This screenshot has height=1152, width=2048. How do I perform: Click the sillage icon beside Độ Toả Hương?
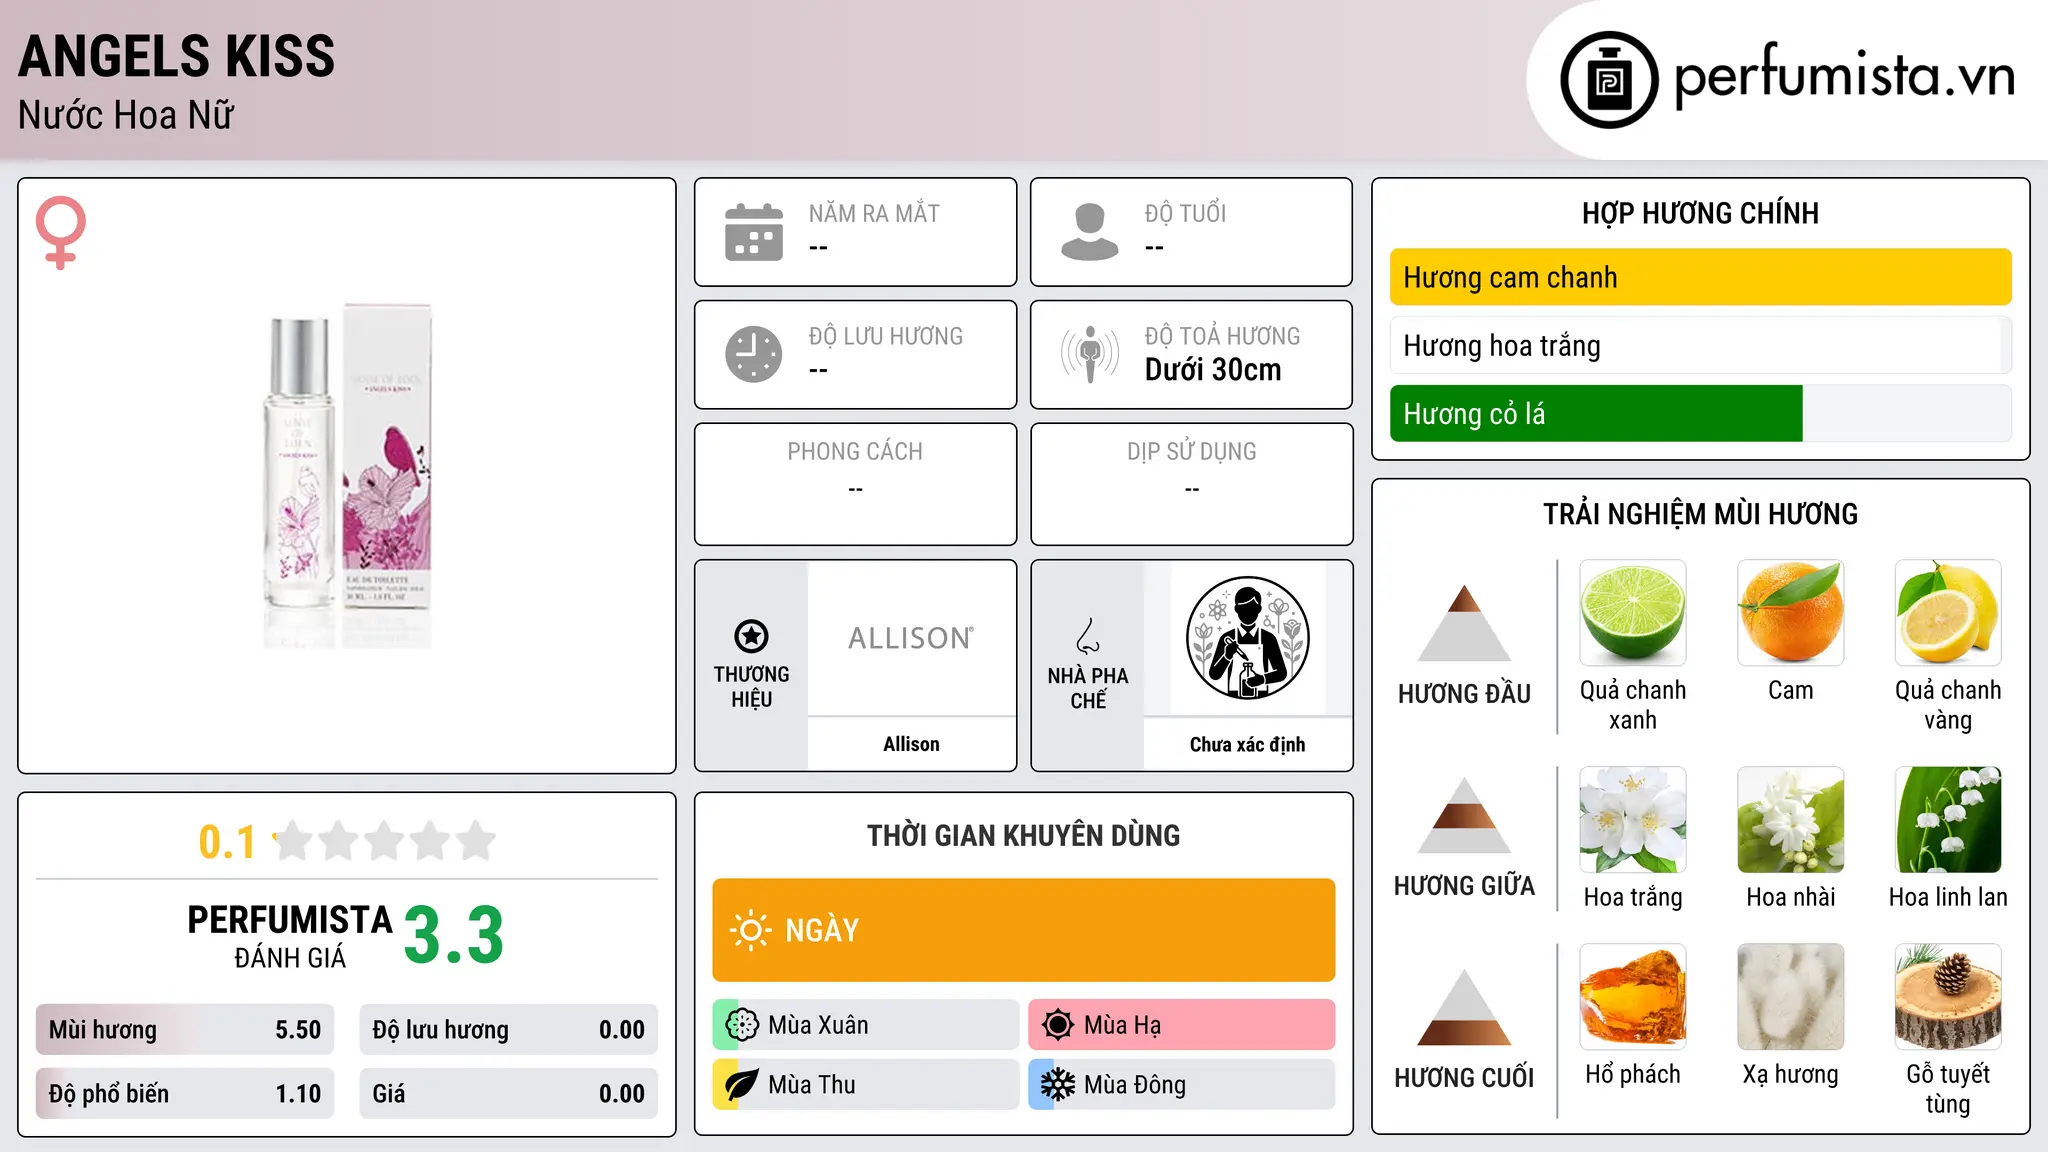(x=1090, y=354)
